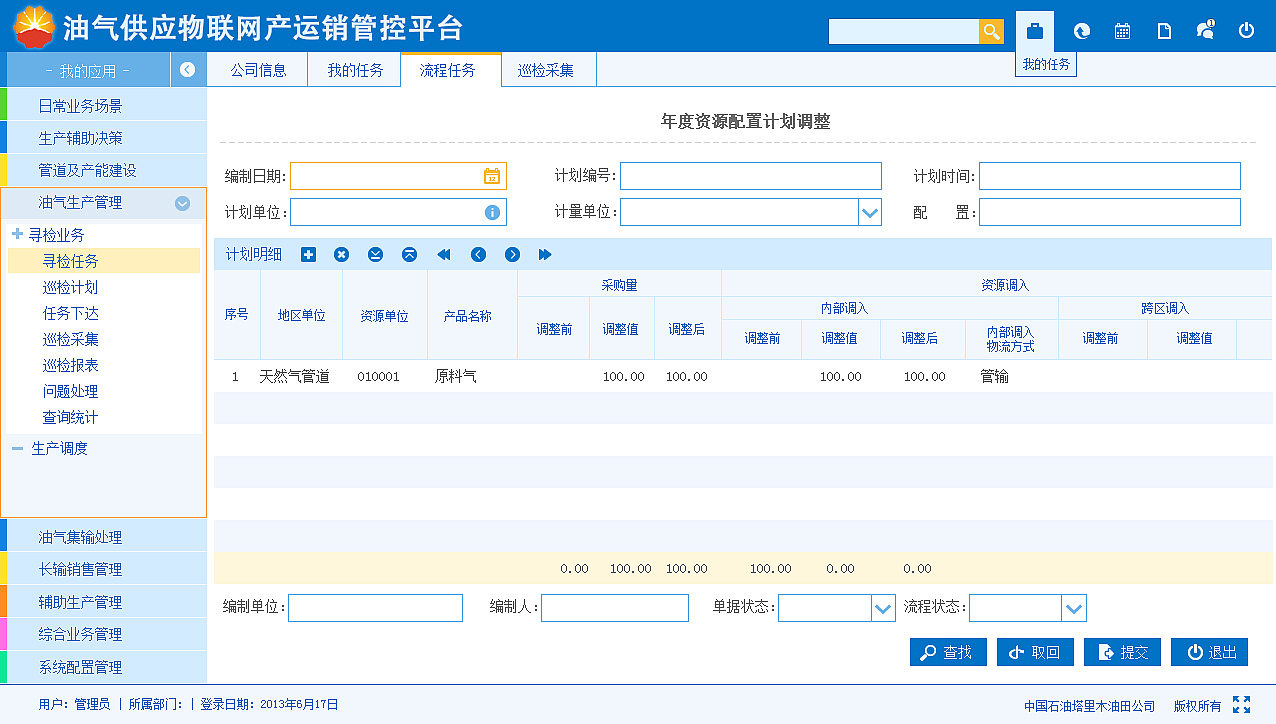Click the orange search magnifier button
The height and width of the screenshot is (724, 1276).
[991, 31]
